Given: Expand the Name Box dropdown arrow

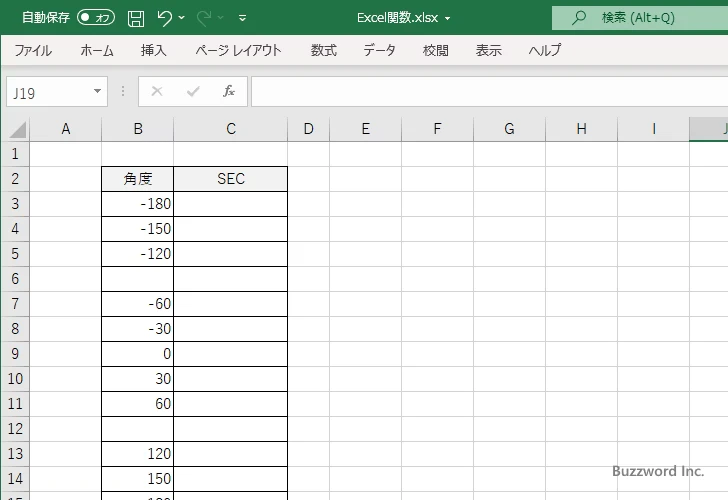Looking at the screenshot, I should [x=98, y=91].
